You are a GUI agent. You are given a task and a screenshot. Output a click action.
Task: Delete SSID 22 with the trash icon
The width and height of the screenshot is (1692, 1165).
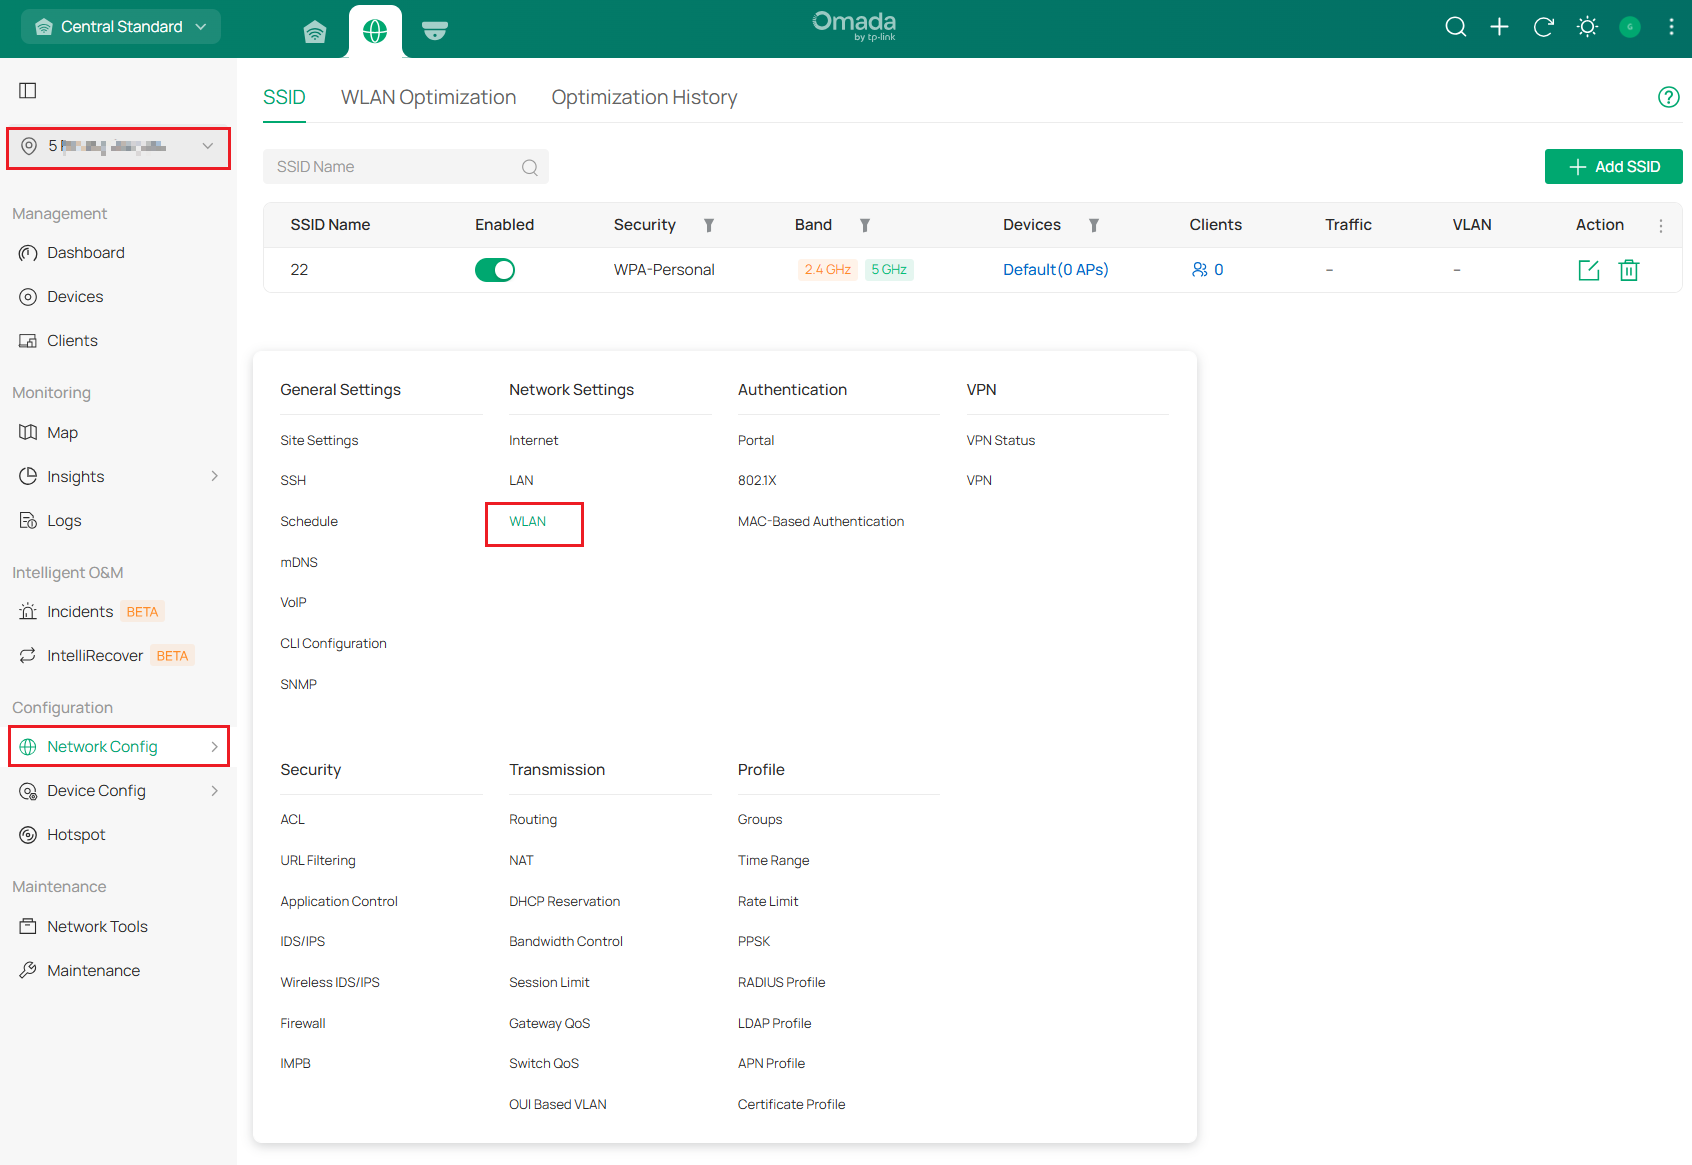click(1629, 270)
